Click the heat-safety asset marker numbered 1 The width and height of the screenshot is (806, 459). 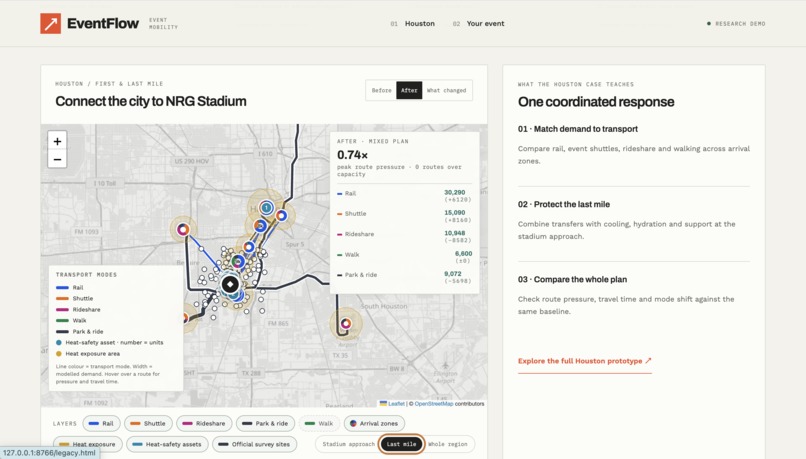point(266,208)
